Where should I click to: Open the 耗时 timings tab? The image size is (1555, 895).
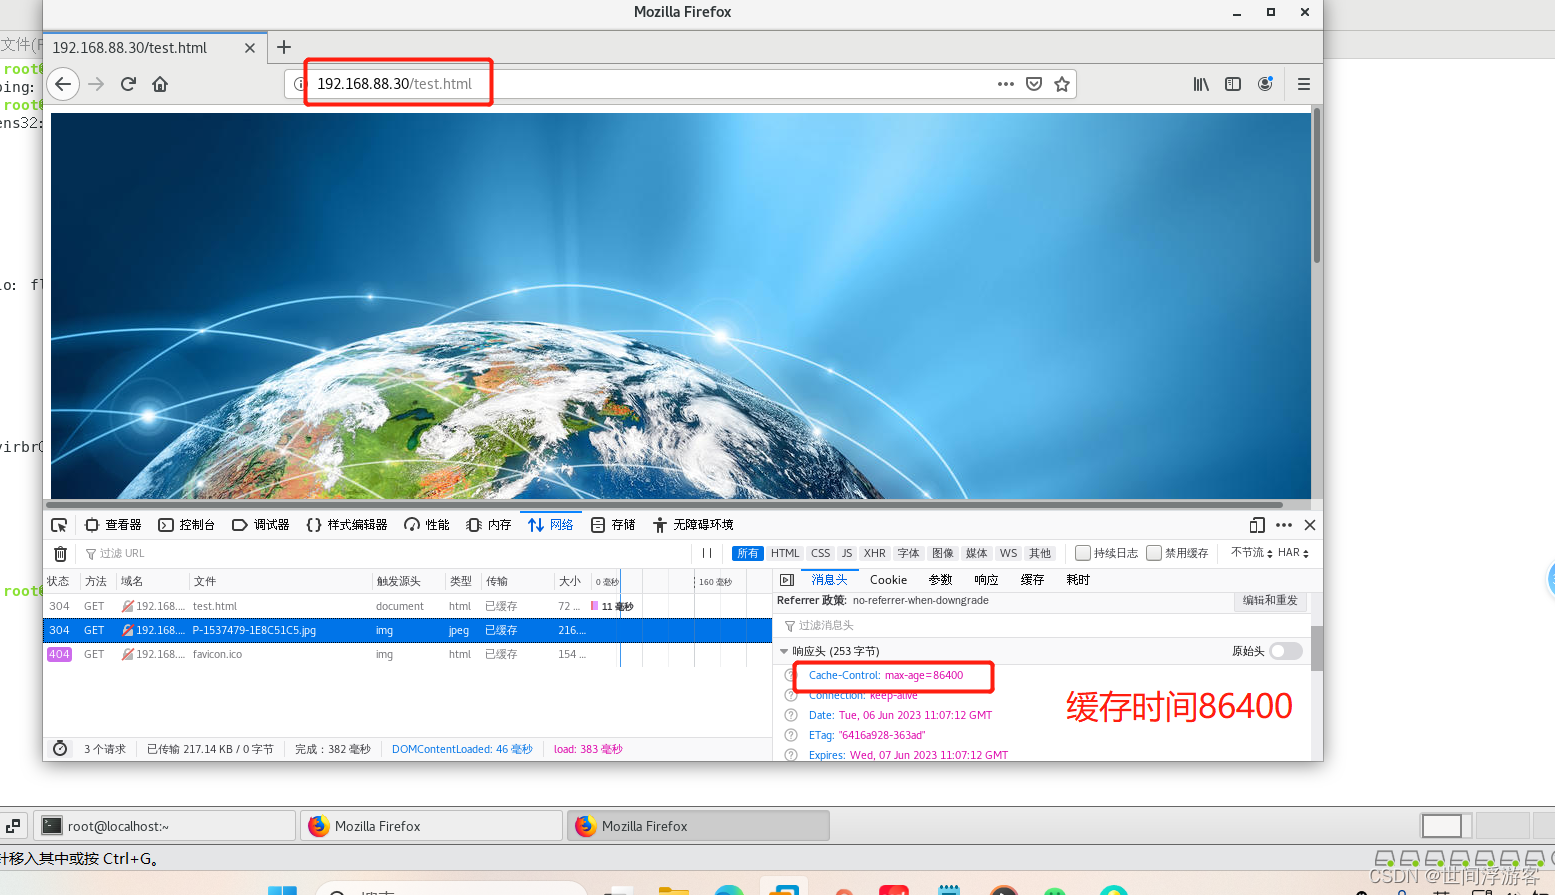[1078, 580]
